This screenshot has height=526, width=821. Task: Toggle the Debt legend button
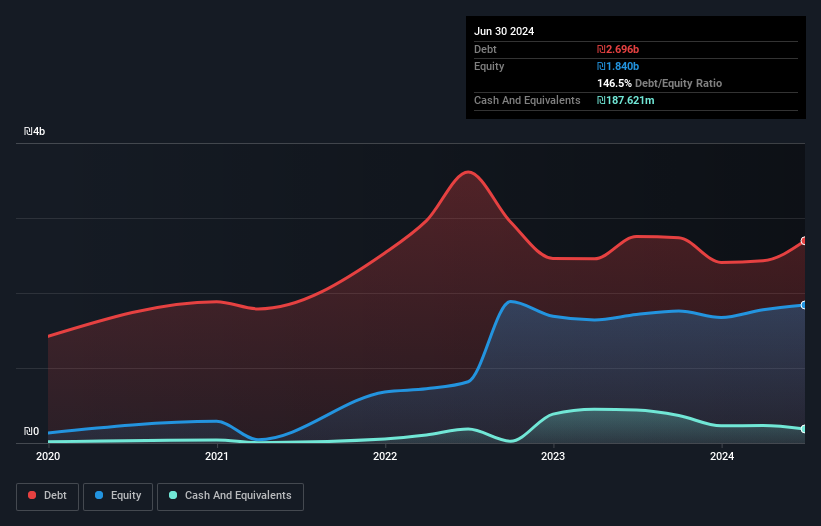point(47,496)
